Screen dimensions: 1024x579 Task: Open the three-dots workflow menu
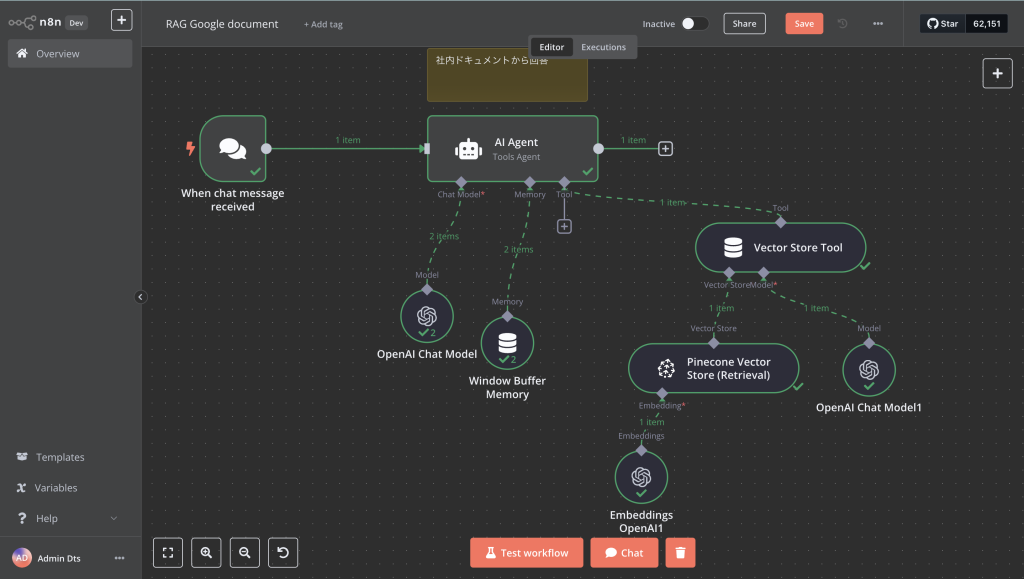tap(878, 23)
